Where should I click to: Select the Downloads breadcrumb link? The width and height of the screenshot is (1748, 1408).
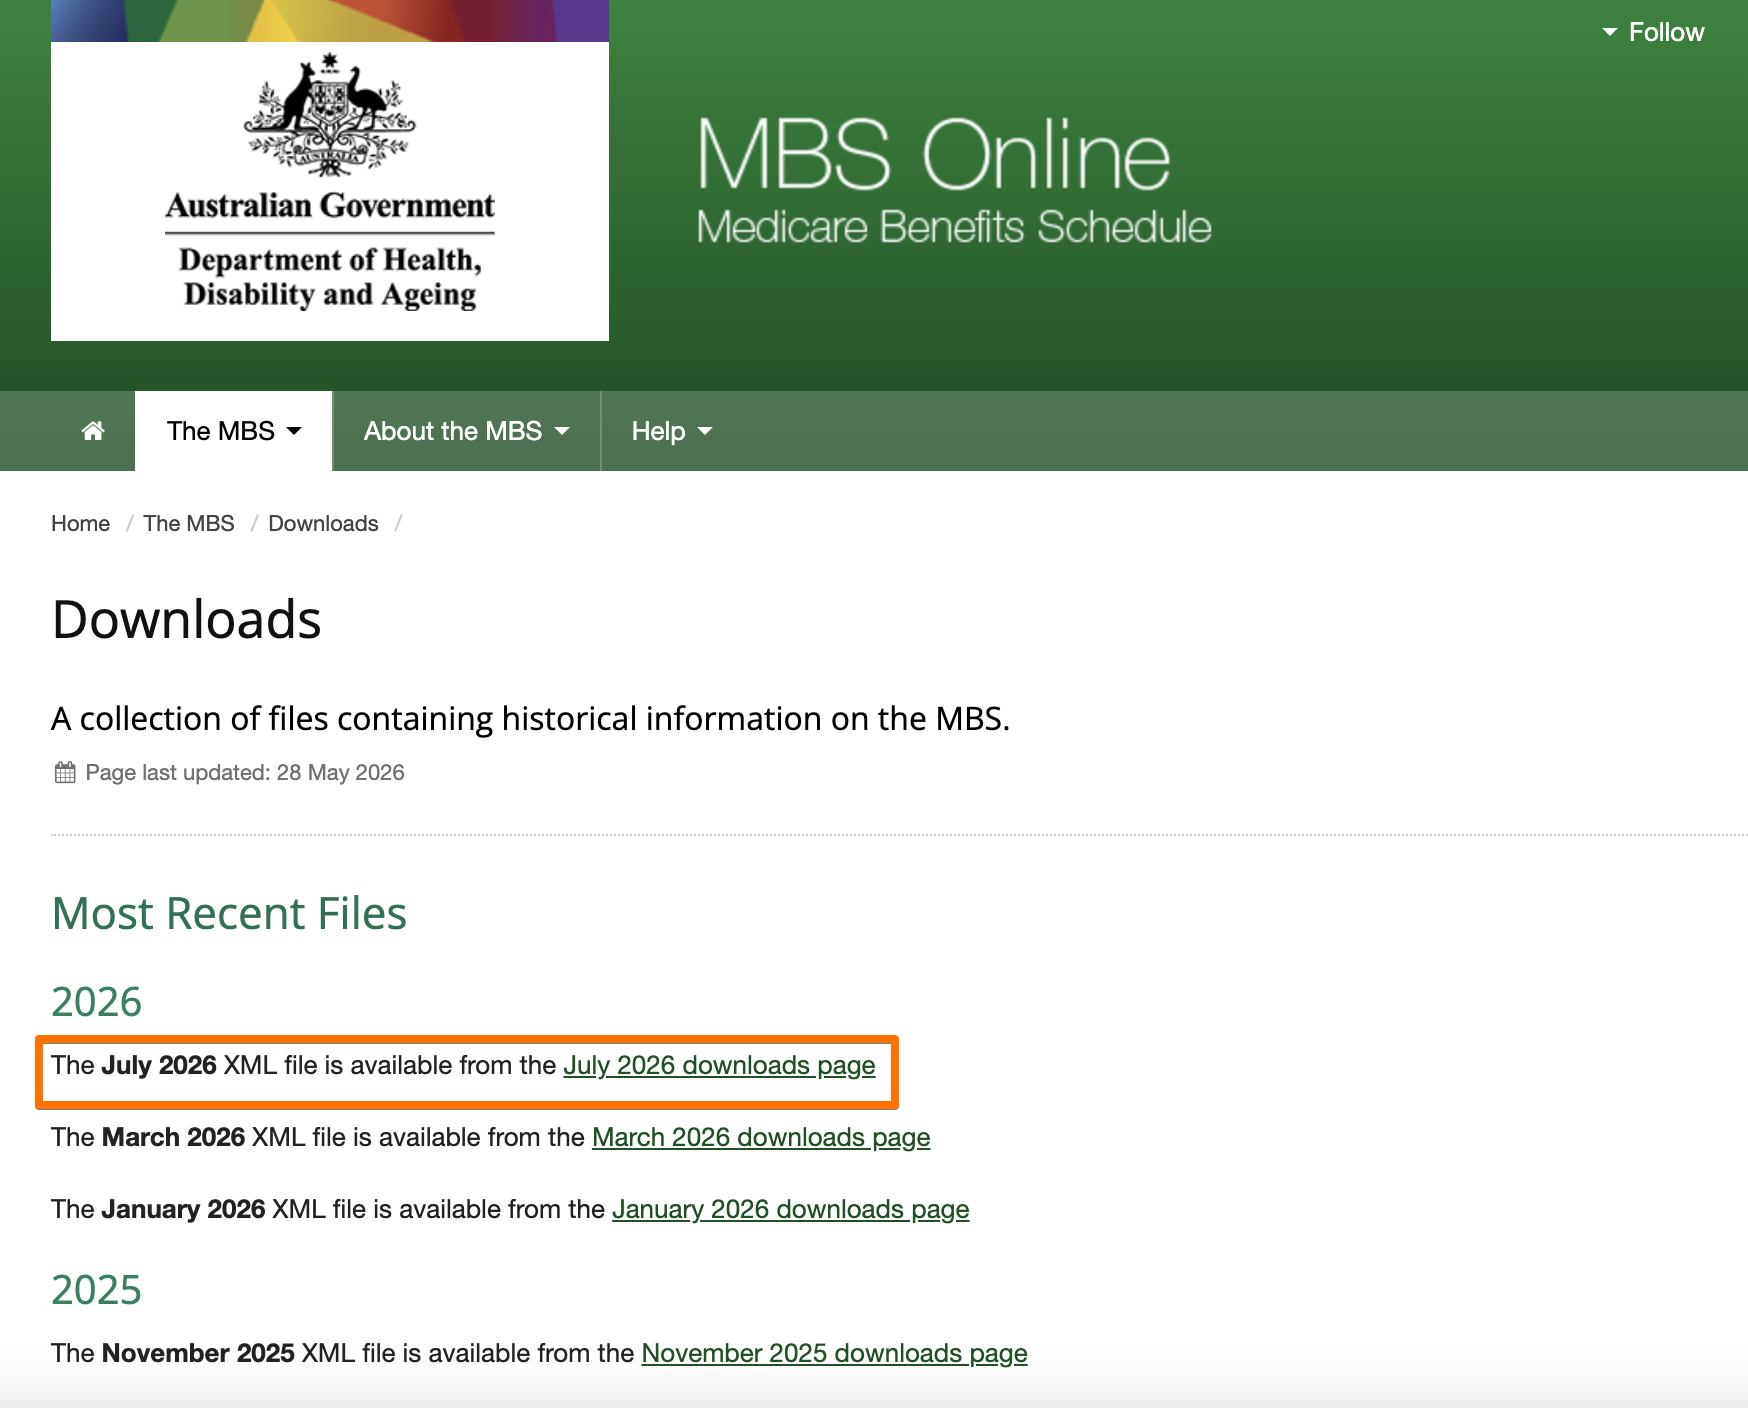point(323,523)
